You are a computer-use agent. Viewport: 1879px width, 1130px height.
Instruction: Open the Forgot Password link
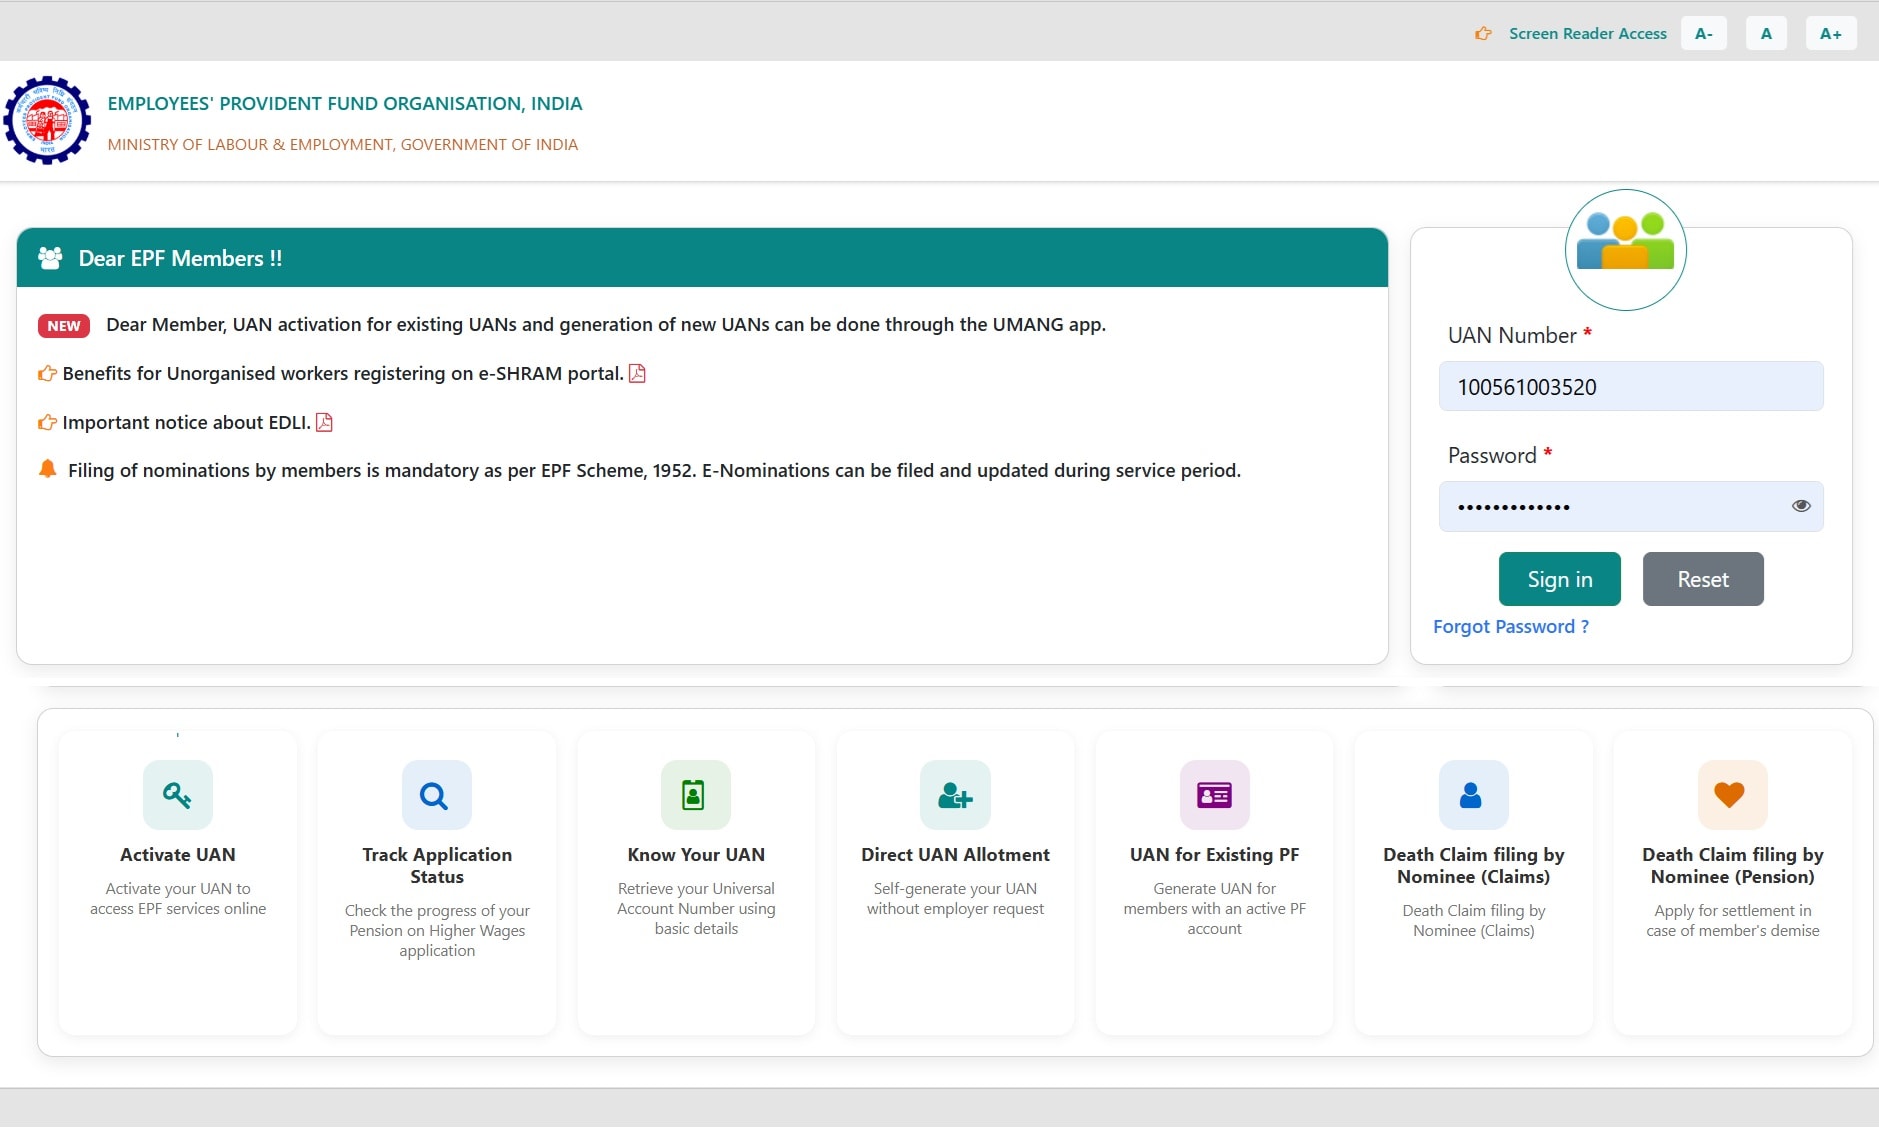[x=1510, y=627]
